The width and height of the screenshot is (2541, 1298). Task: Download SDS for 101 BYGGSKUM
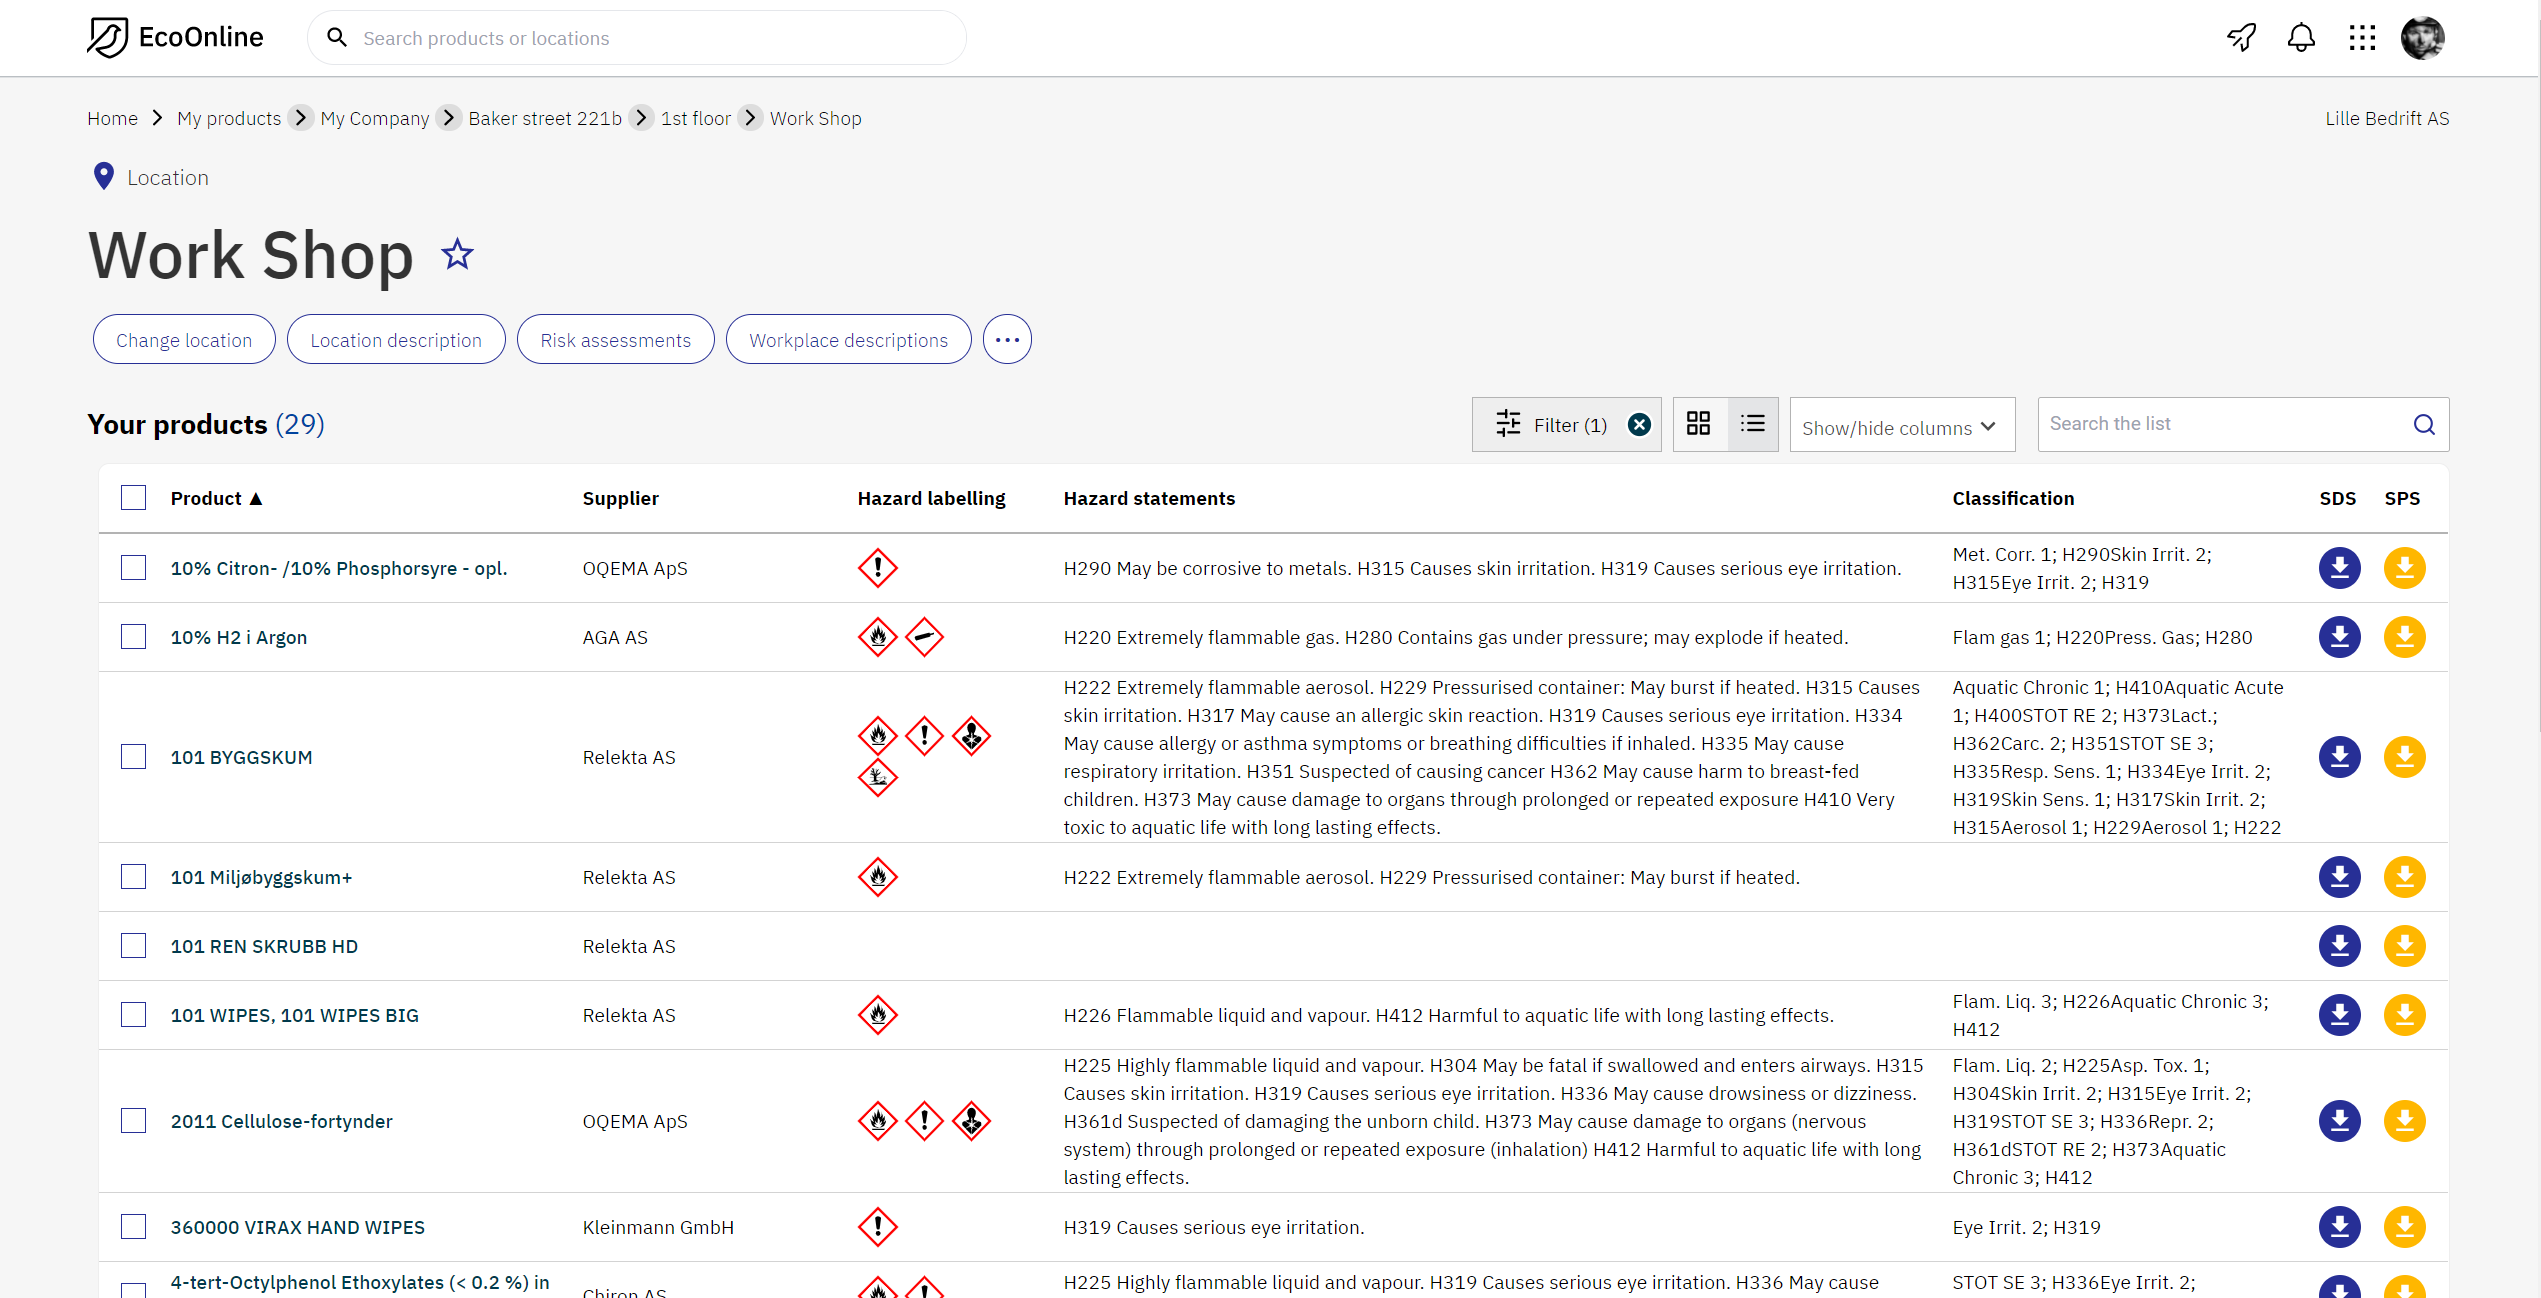click(x=2339, y=757)
